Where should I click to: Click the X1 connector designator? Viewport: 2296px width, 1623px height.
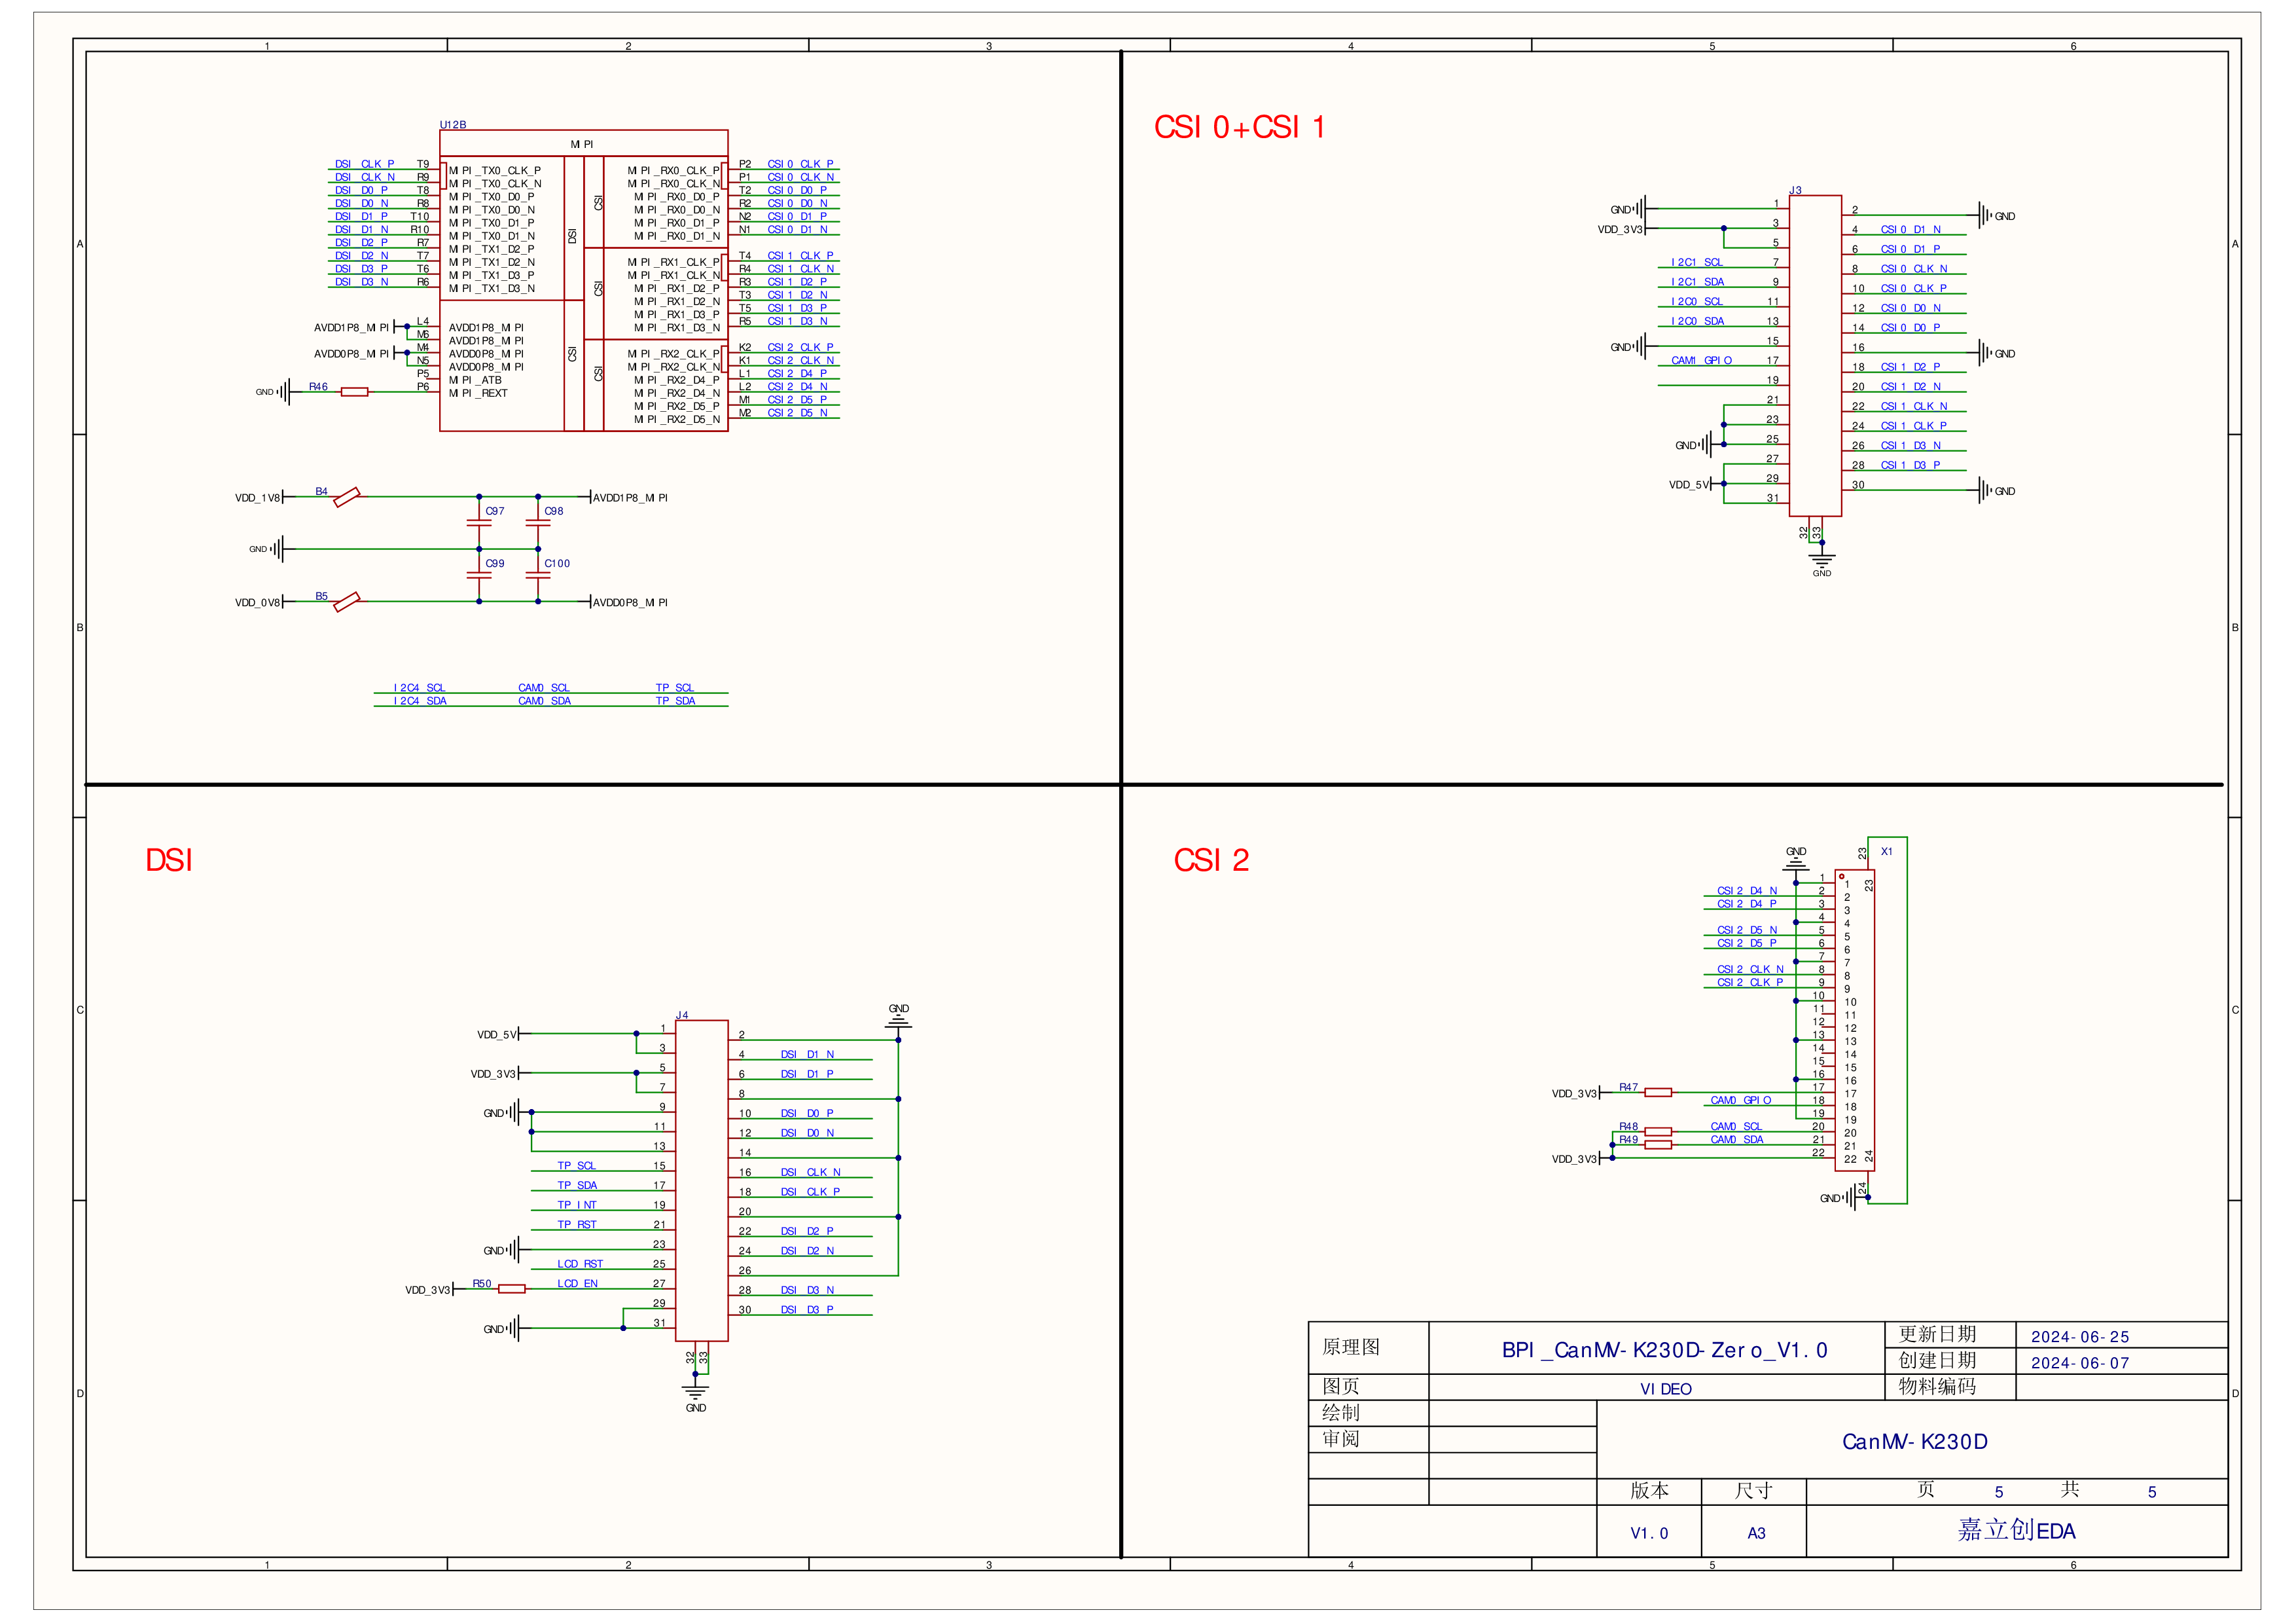(1886, 852)
